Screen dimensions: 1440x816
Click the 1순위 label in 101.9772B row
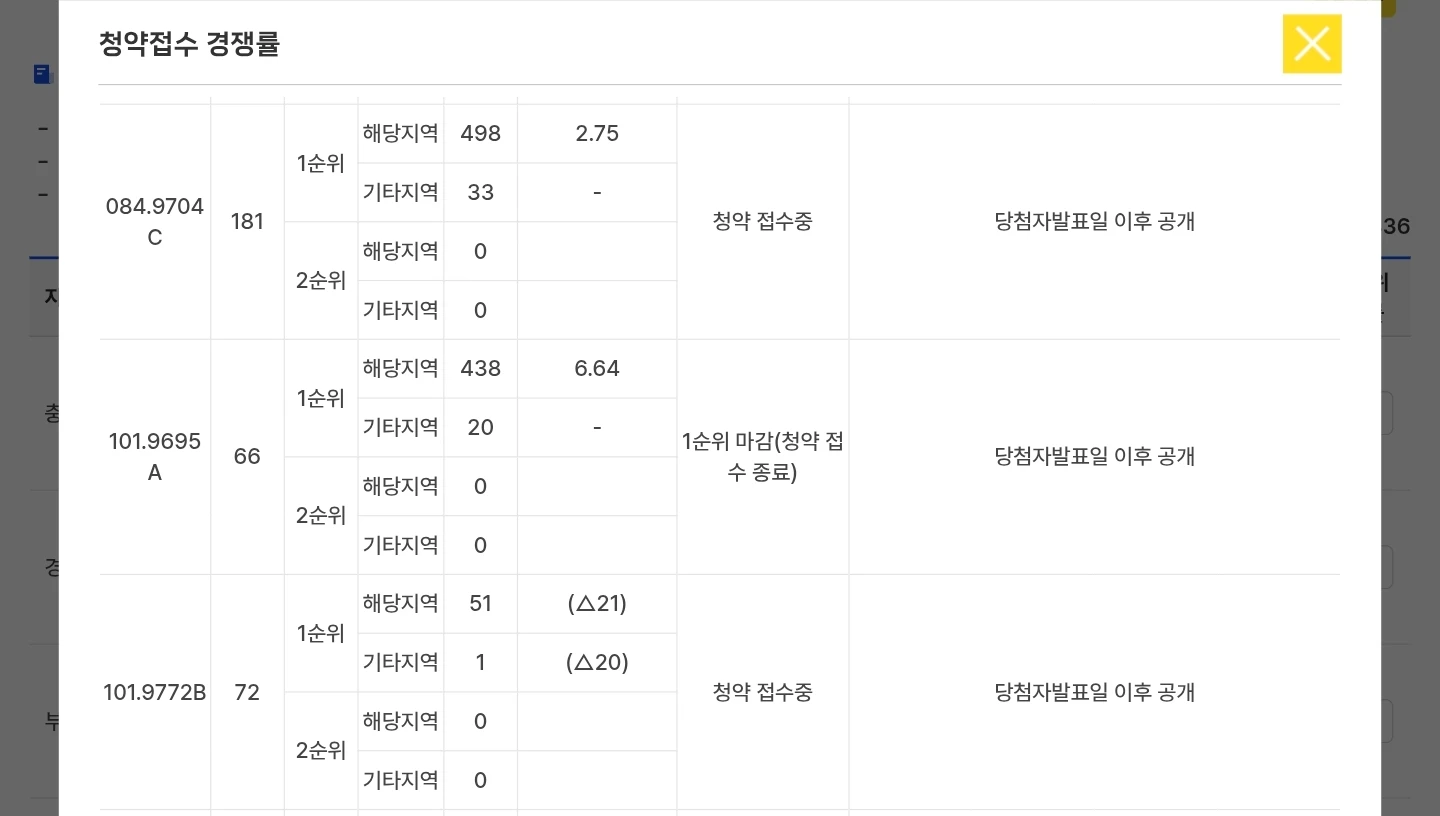[x=321, y=634]
